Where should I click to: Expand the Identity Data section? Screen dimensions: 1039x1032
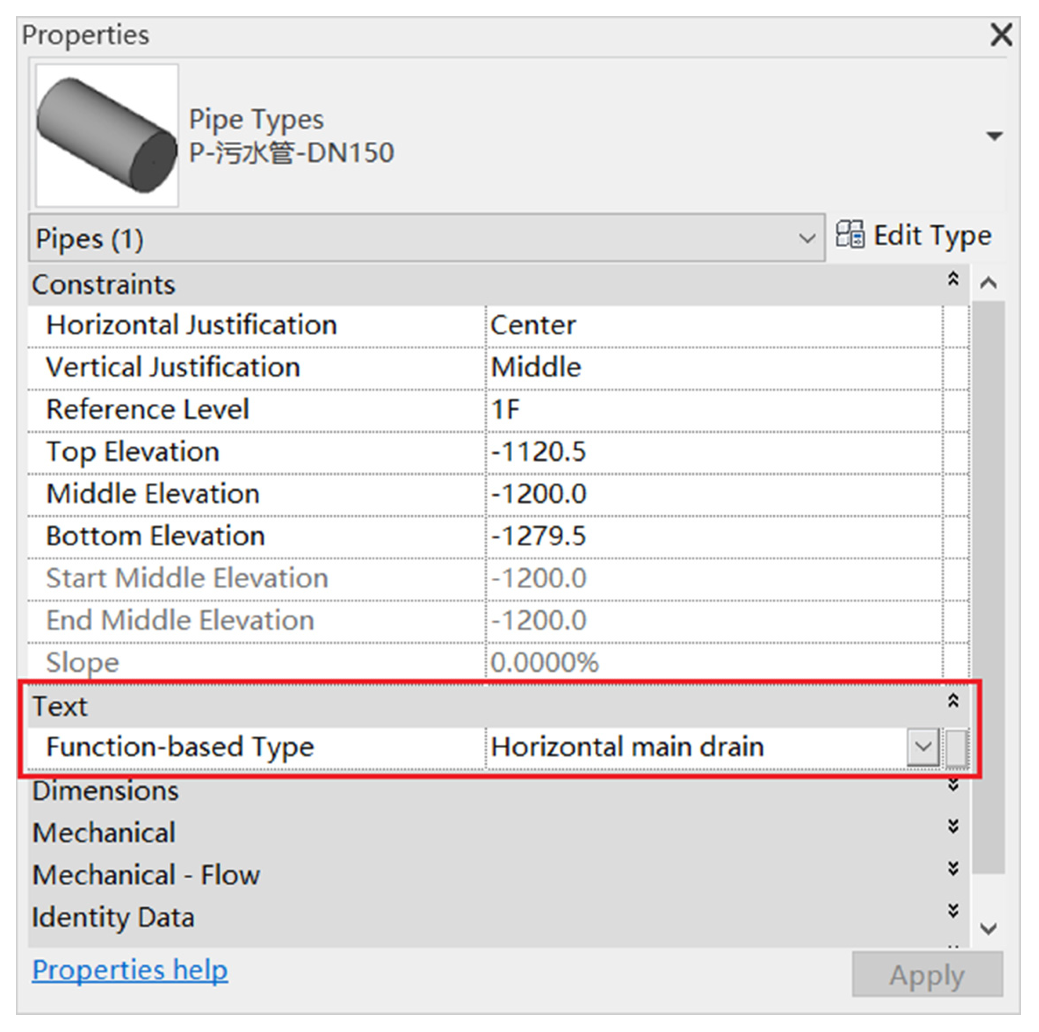point(953,911)
